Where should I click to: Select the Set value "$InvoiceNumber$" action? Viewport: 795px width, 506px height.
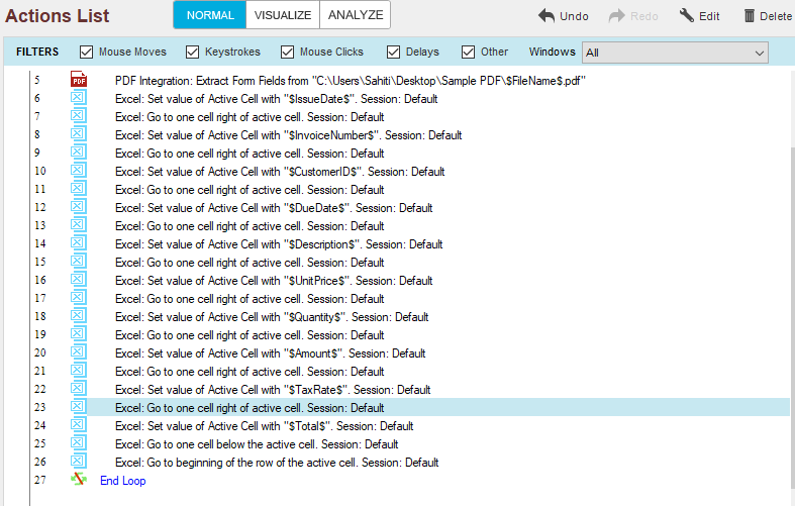click(x=288, y=135)
